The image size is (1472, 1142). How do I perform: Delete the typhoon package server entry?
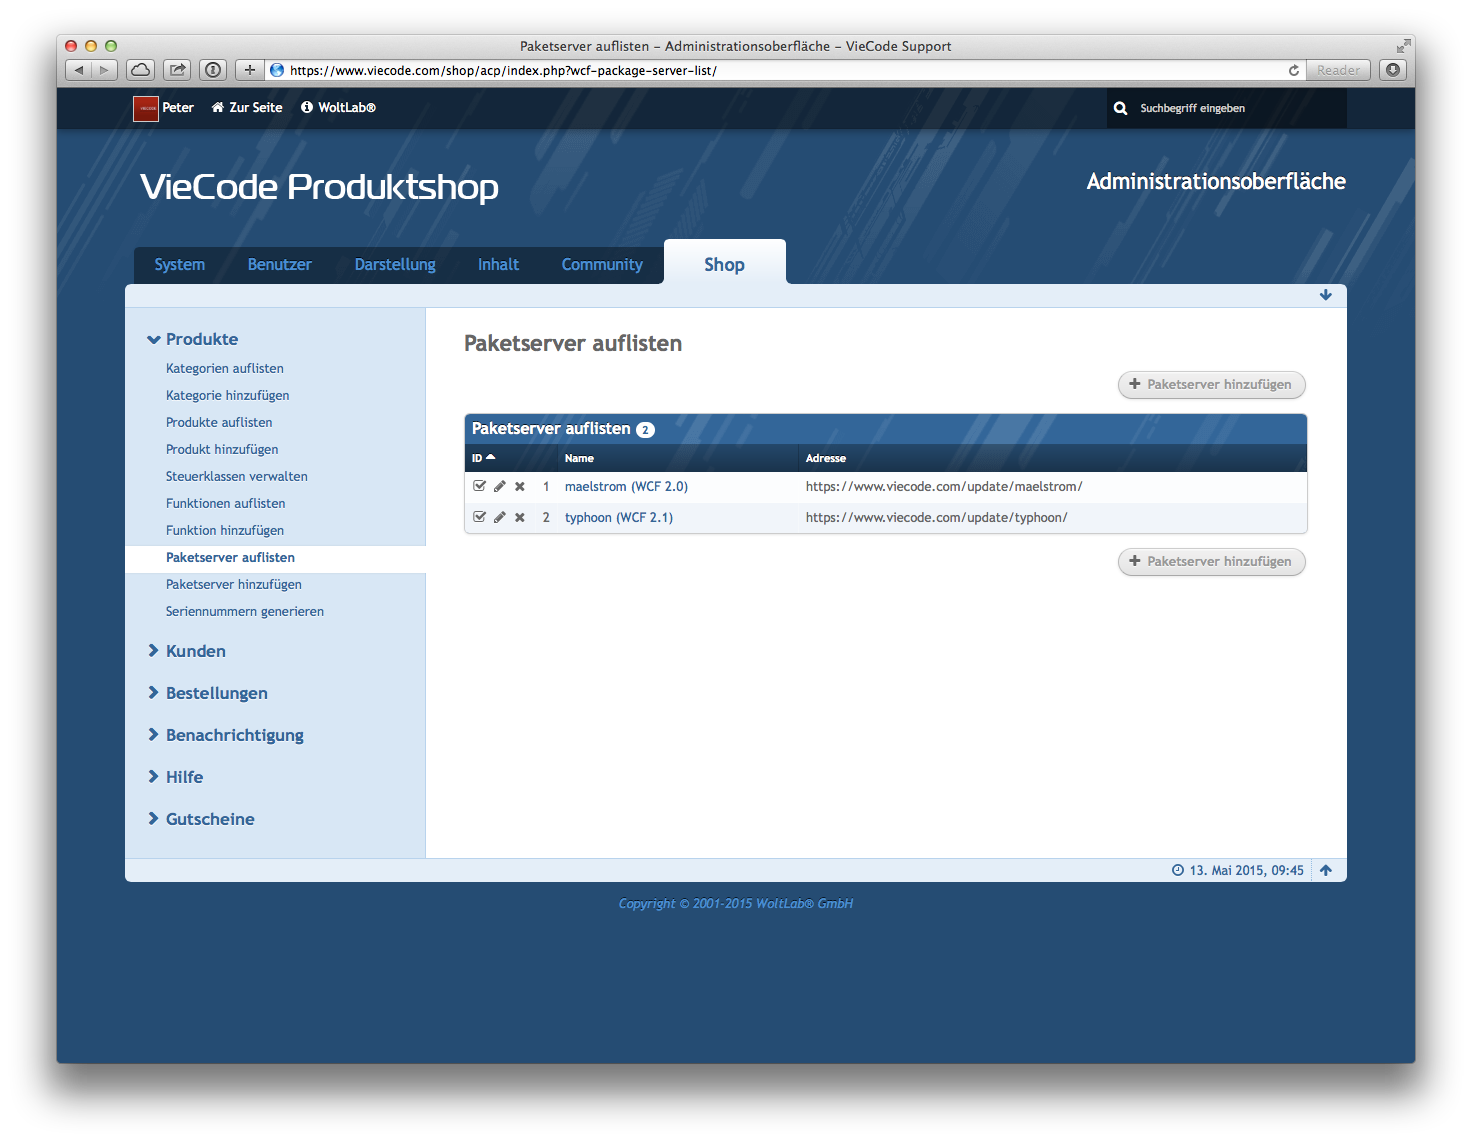(520, 518)
